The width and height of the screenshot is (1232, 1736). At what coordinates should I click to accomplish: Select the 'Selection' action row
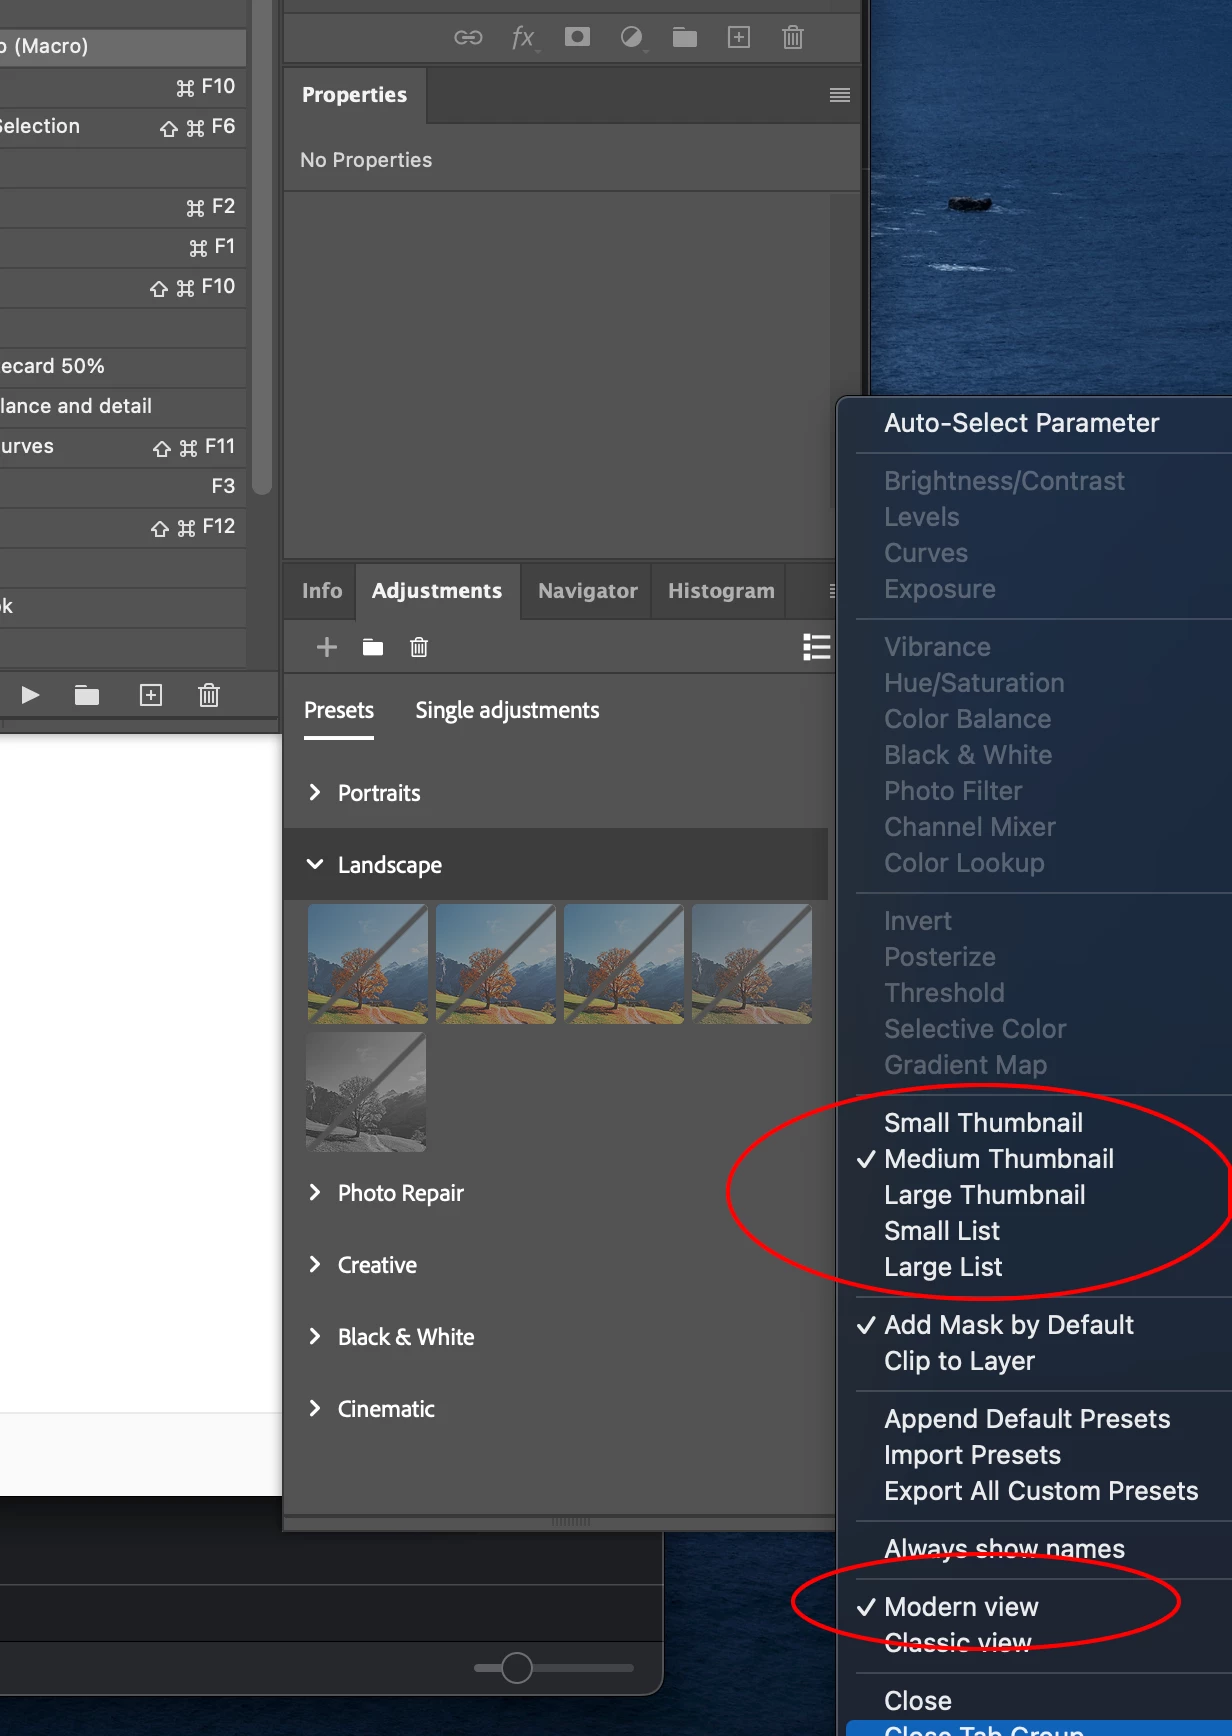click(x=123, y=126)
